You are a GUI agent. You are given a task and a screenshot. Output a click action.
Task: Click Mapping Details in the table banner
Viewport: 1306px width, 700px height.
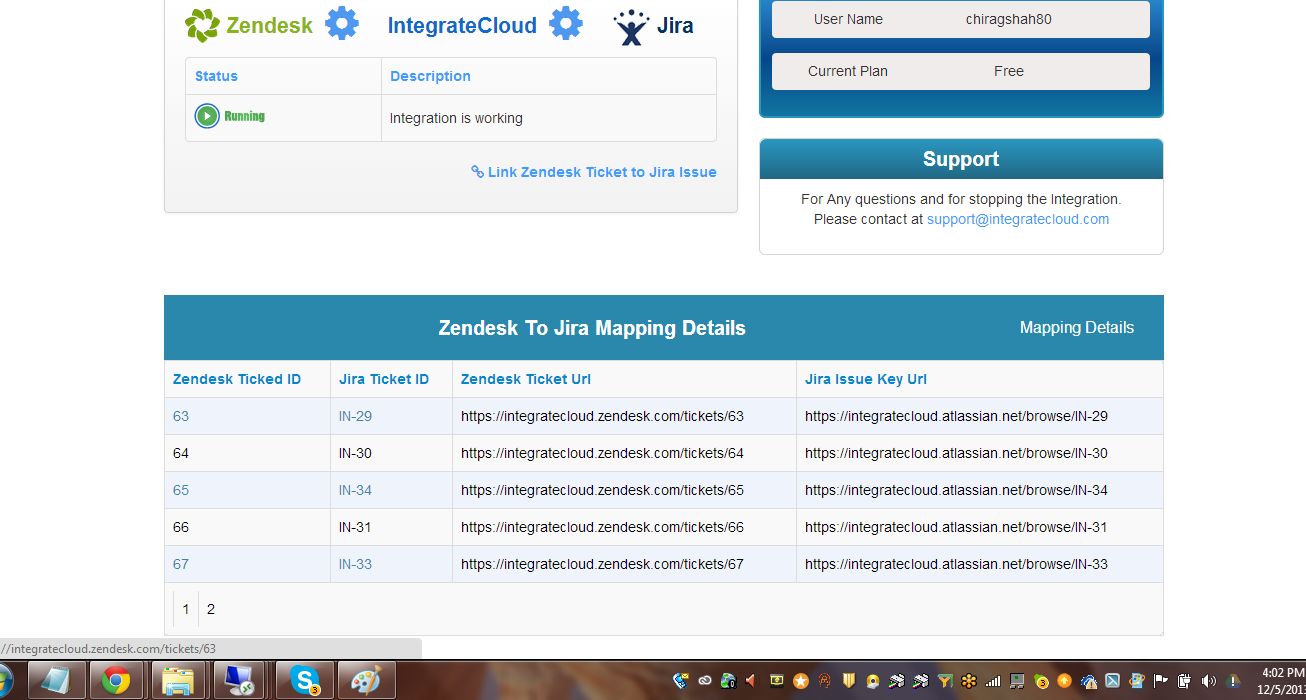click(1077, 328)
